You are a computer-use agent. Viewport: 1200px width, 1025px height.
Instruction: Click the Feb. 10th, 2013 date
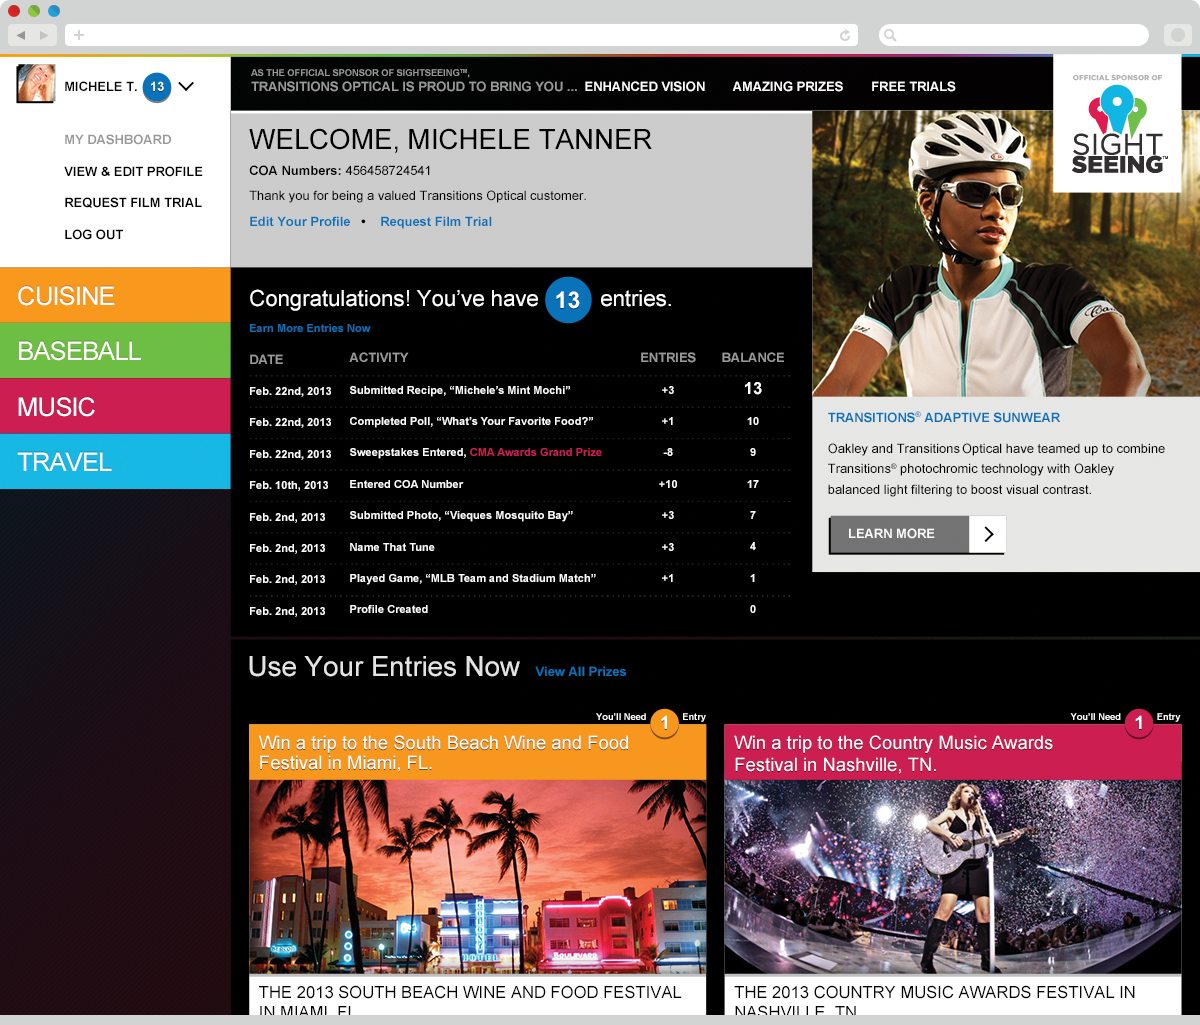[289, 485]
